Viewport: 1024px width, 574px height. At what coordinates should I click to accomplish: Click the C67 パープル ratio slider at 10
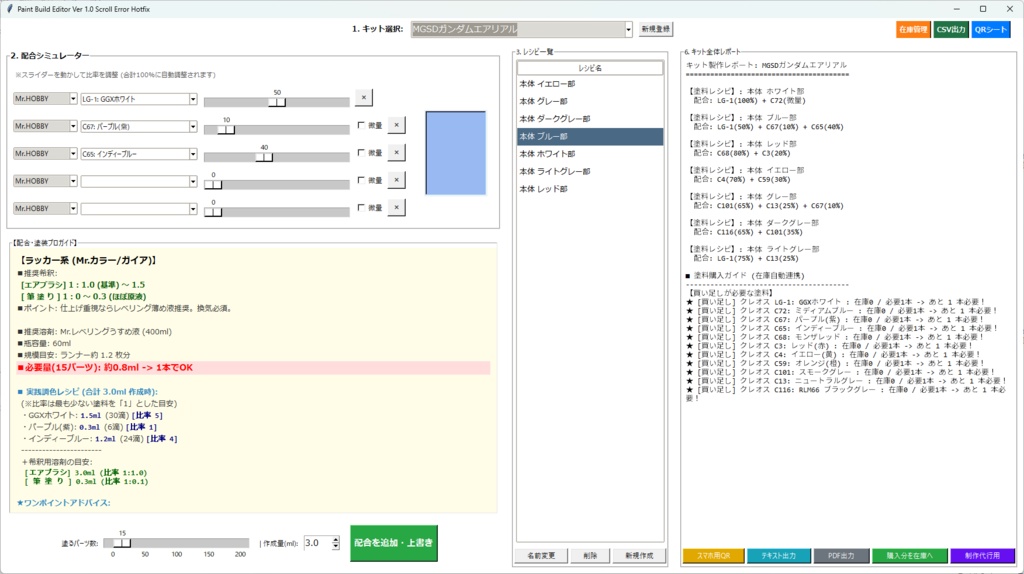pyautogui.click(x=226, y=129)
